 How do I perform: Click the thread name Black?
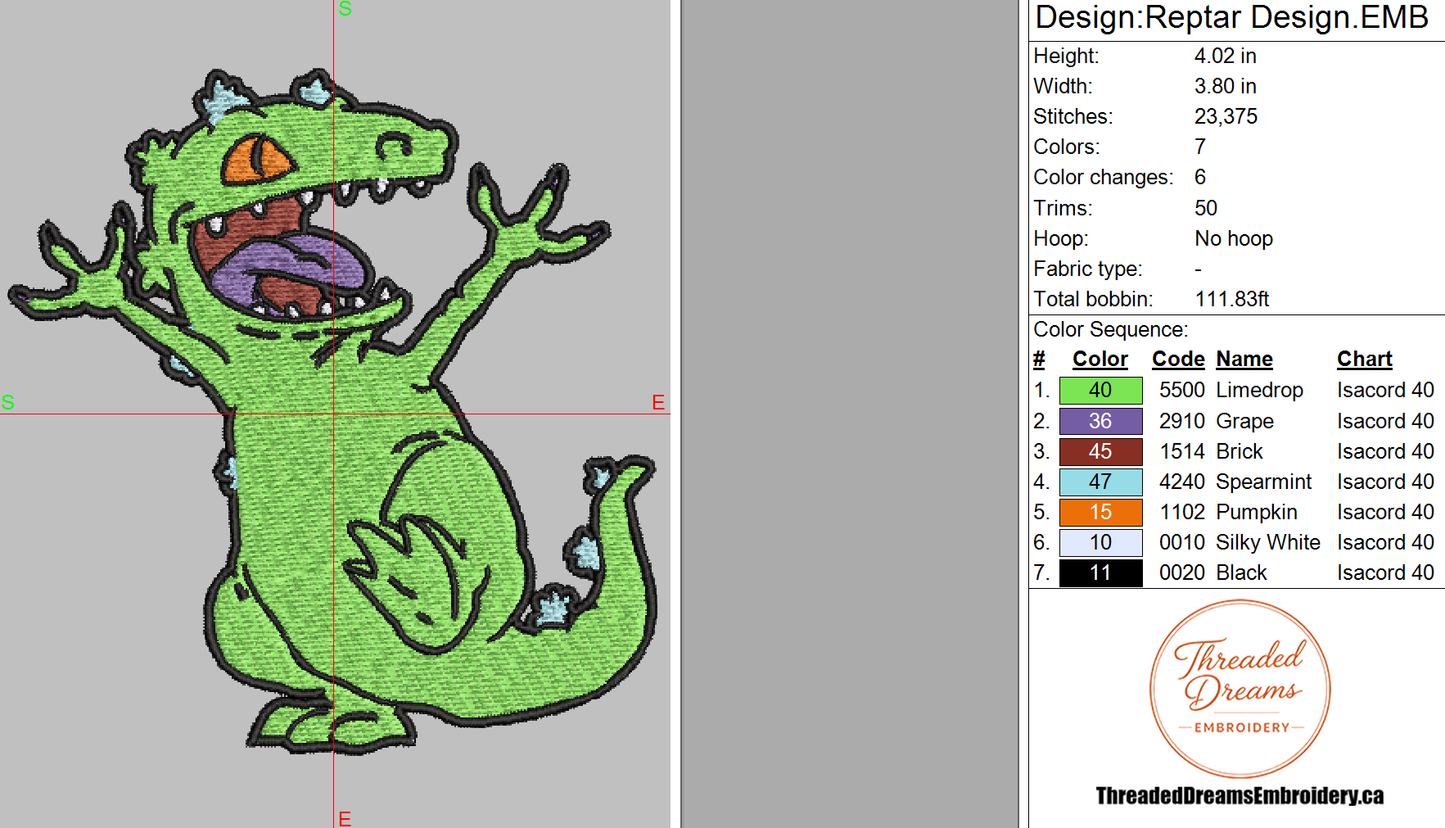(x=1242, y=573)
